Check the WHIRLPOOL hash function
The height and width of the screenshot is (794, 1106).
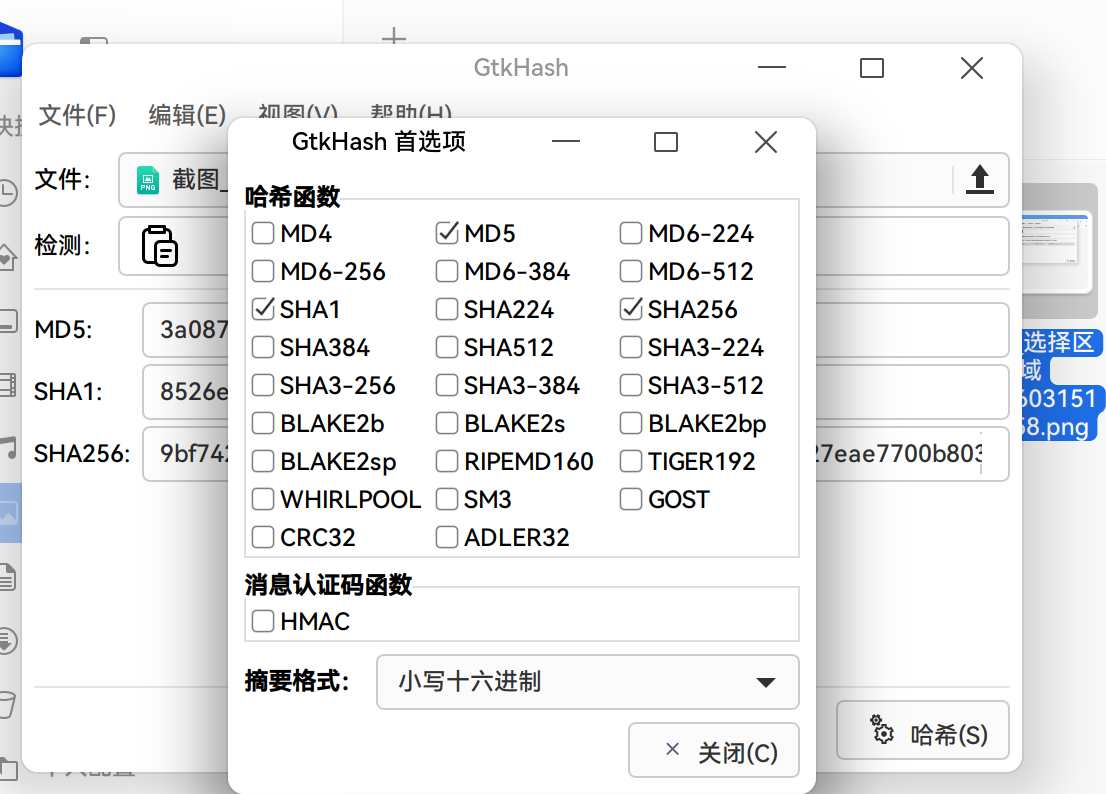[x=264, y=499]
